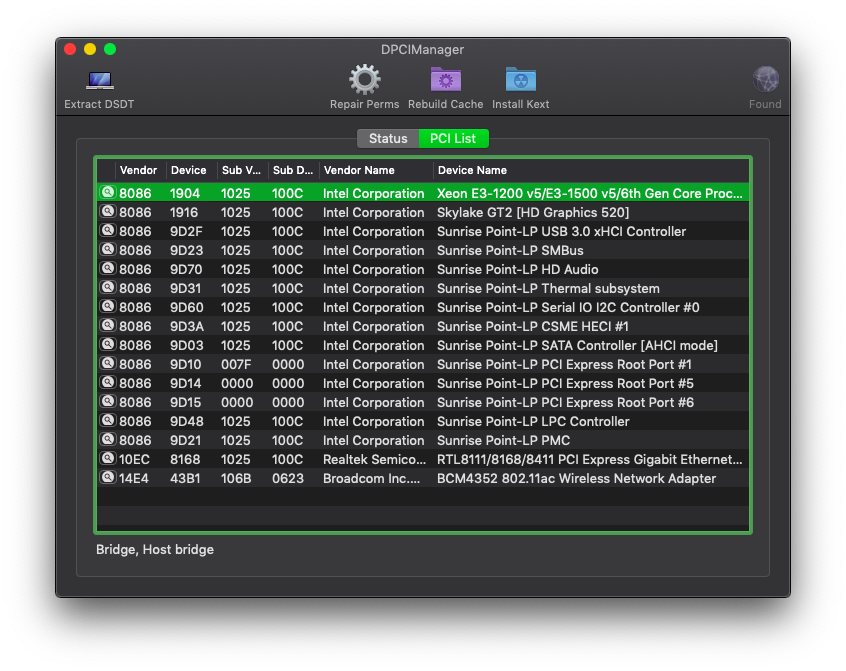Viewport: 846px width, 671px height.
Task: Select 'Sunrise Point-LP CSME HECI #1' device name
Action: point(533,326)
